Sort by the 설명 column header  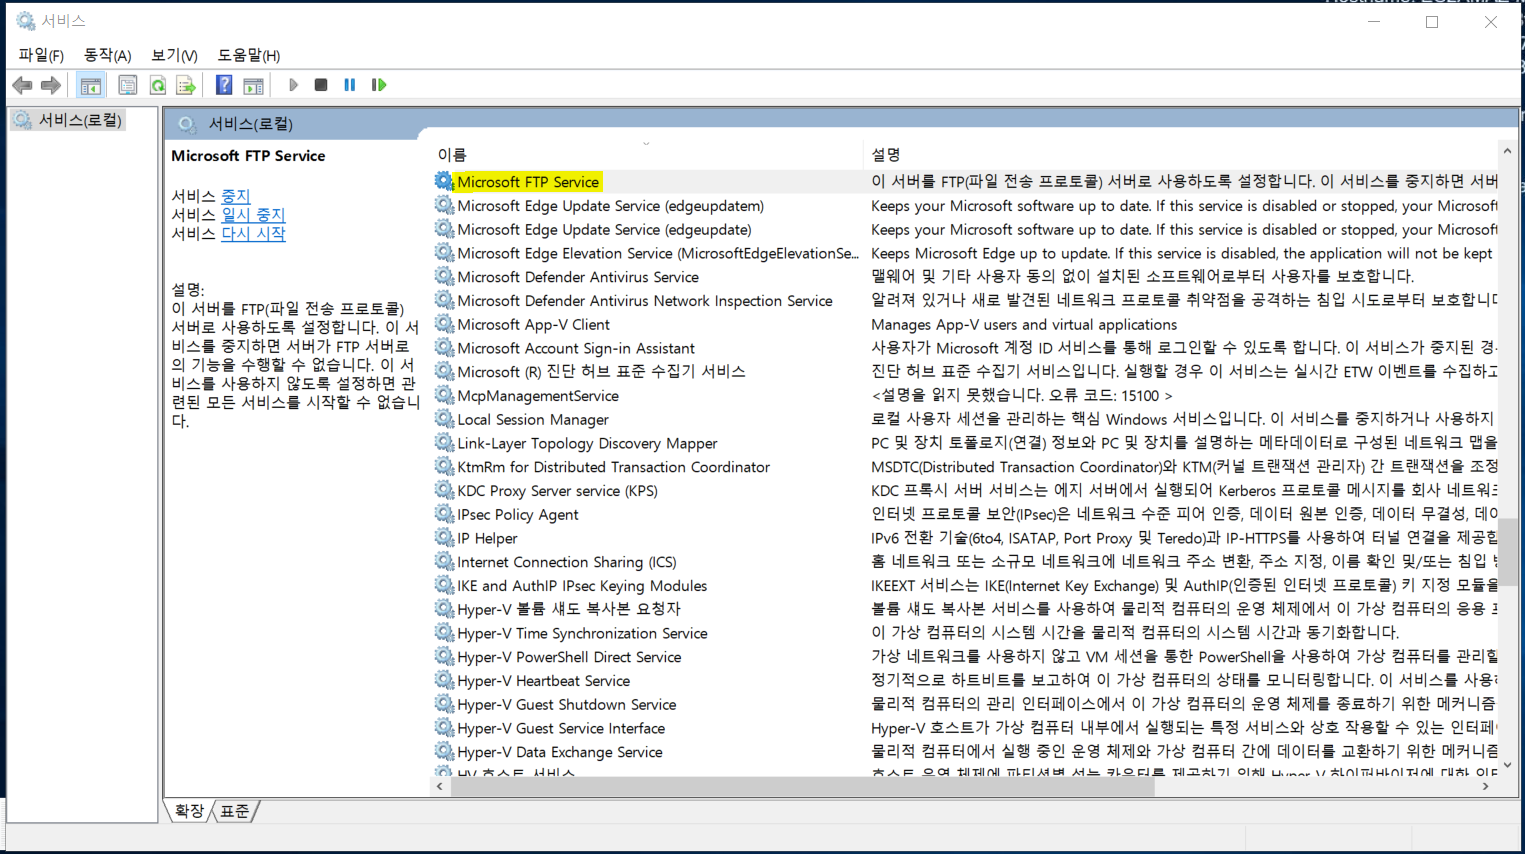(886, 155)
